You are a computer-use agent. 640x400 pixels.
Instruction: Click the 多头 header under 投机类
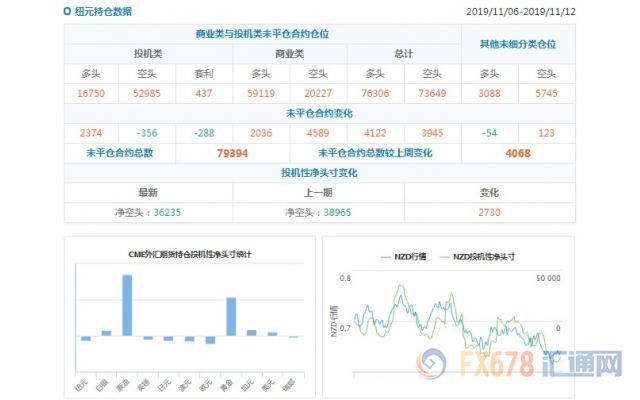tap(91, 74)
